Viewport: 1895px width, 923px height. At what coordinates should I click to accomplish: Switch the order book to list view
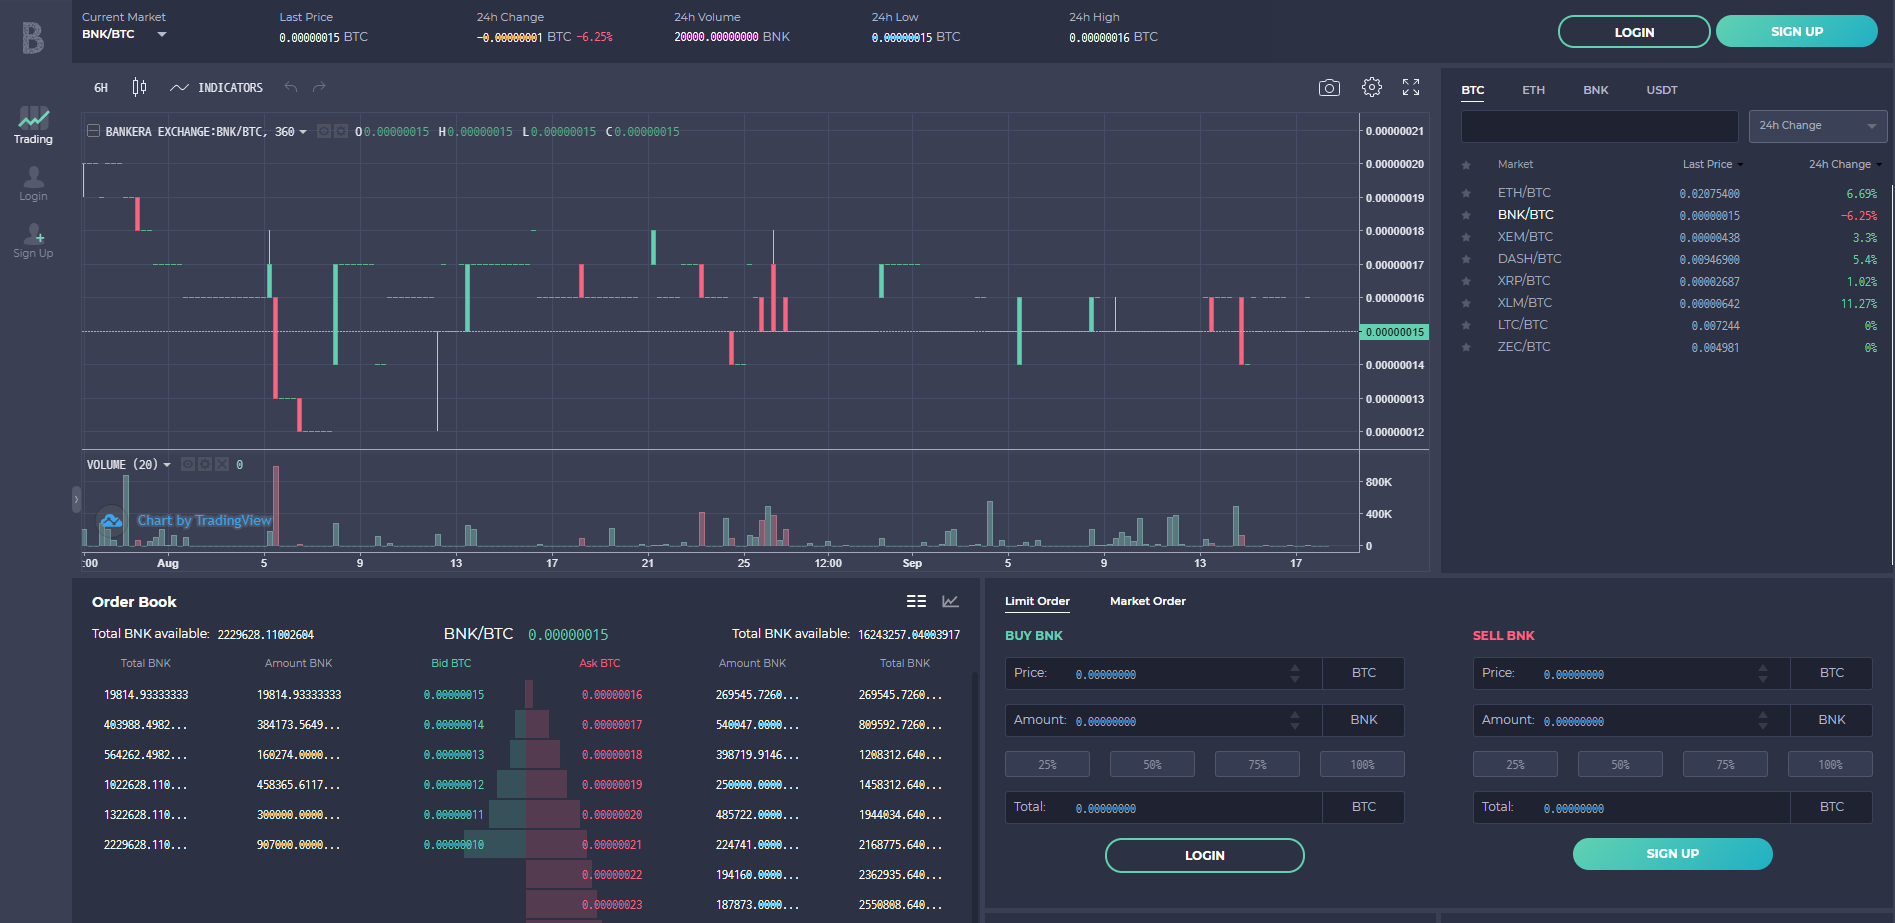tap(916, 601)
